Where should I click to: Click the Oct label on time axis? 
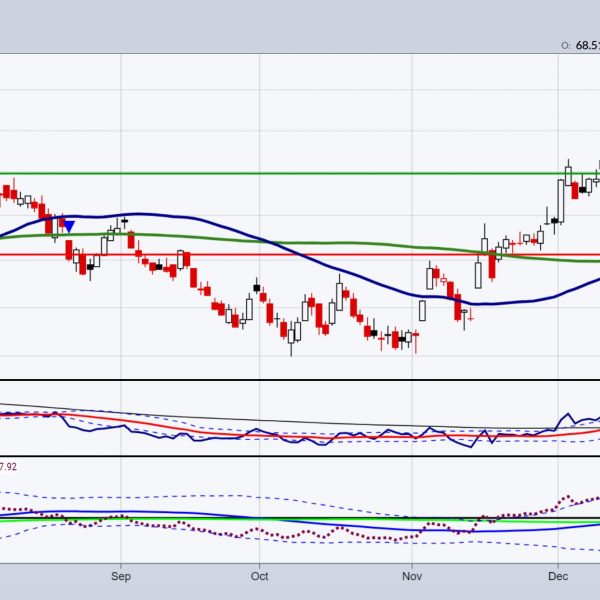(259, 576)
